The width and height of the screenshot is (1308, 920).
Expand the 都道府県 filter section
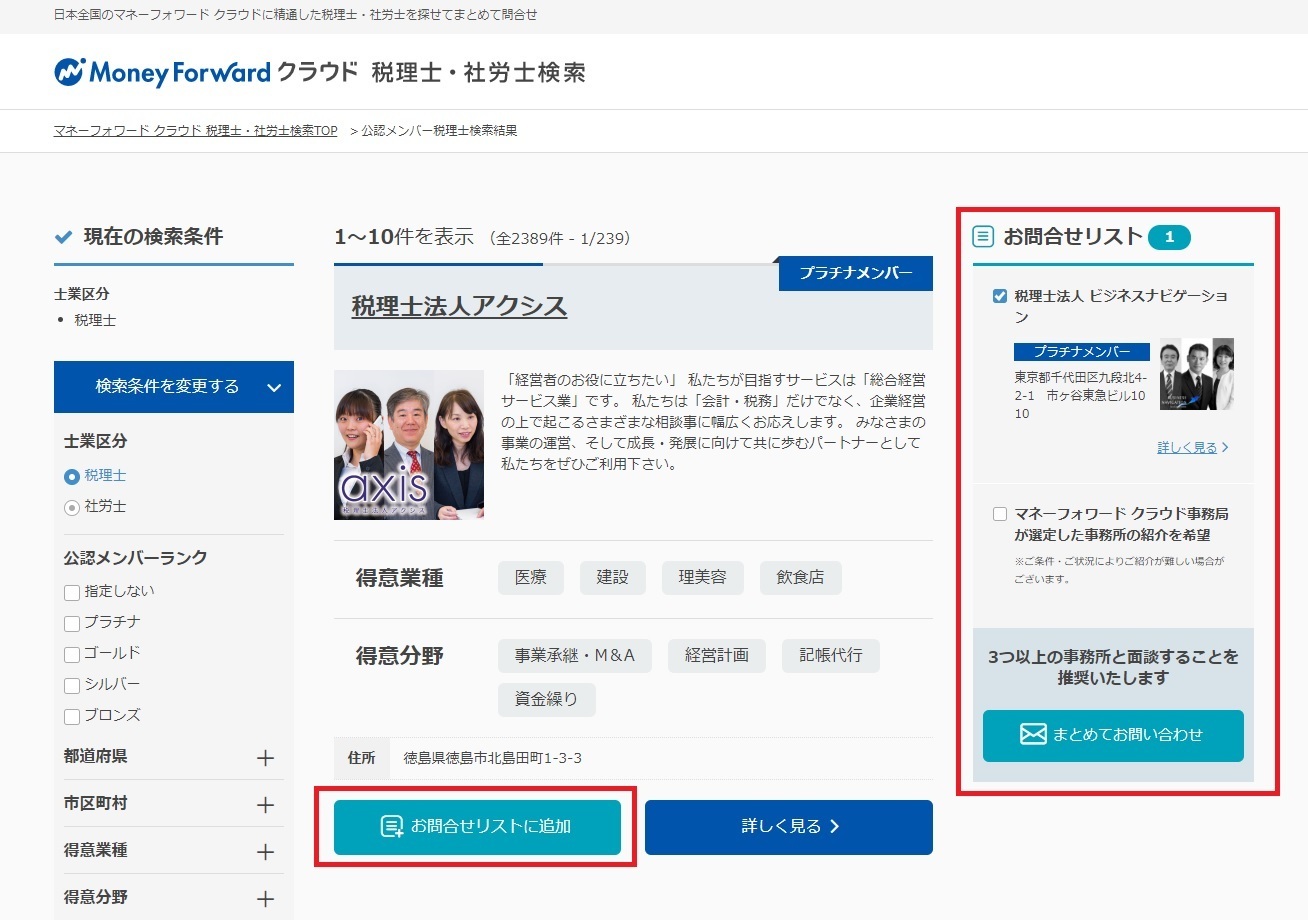coord(265,758)
